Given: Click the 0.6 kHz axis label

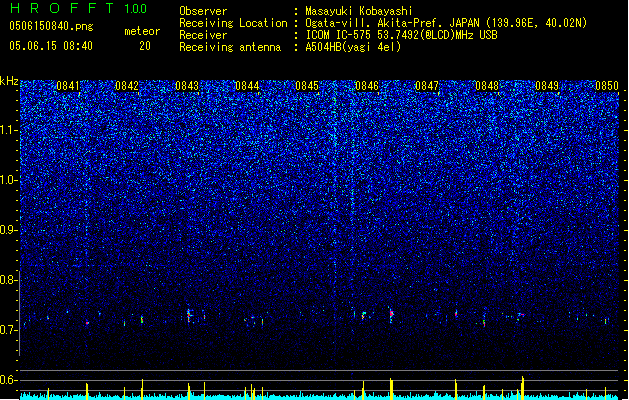Looking at the screenshot, I should click(x=9, y=380).
